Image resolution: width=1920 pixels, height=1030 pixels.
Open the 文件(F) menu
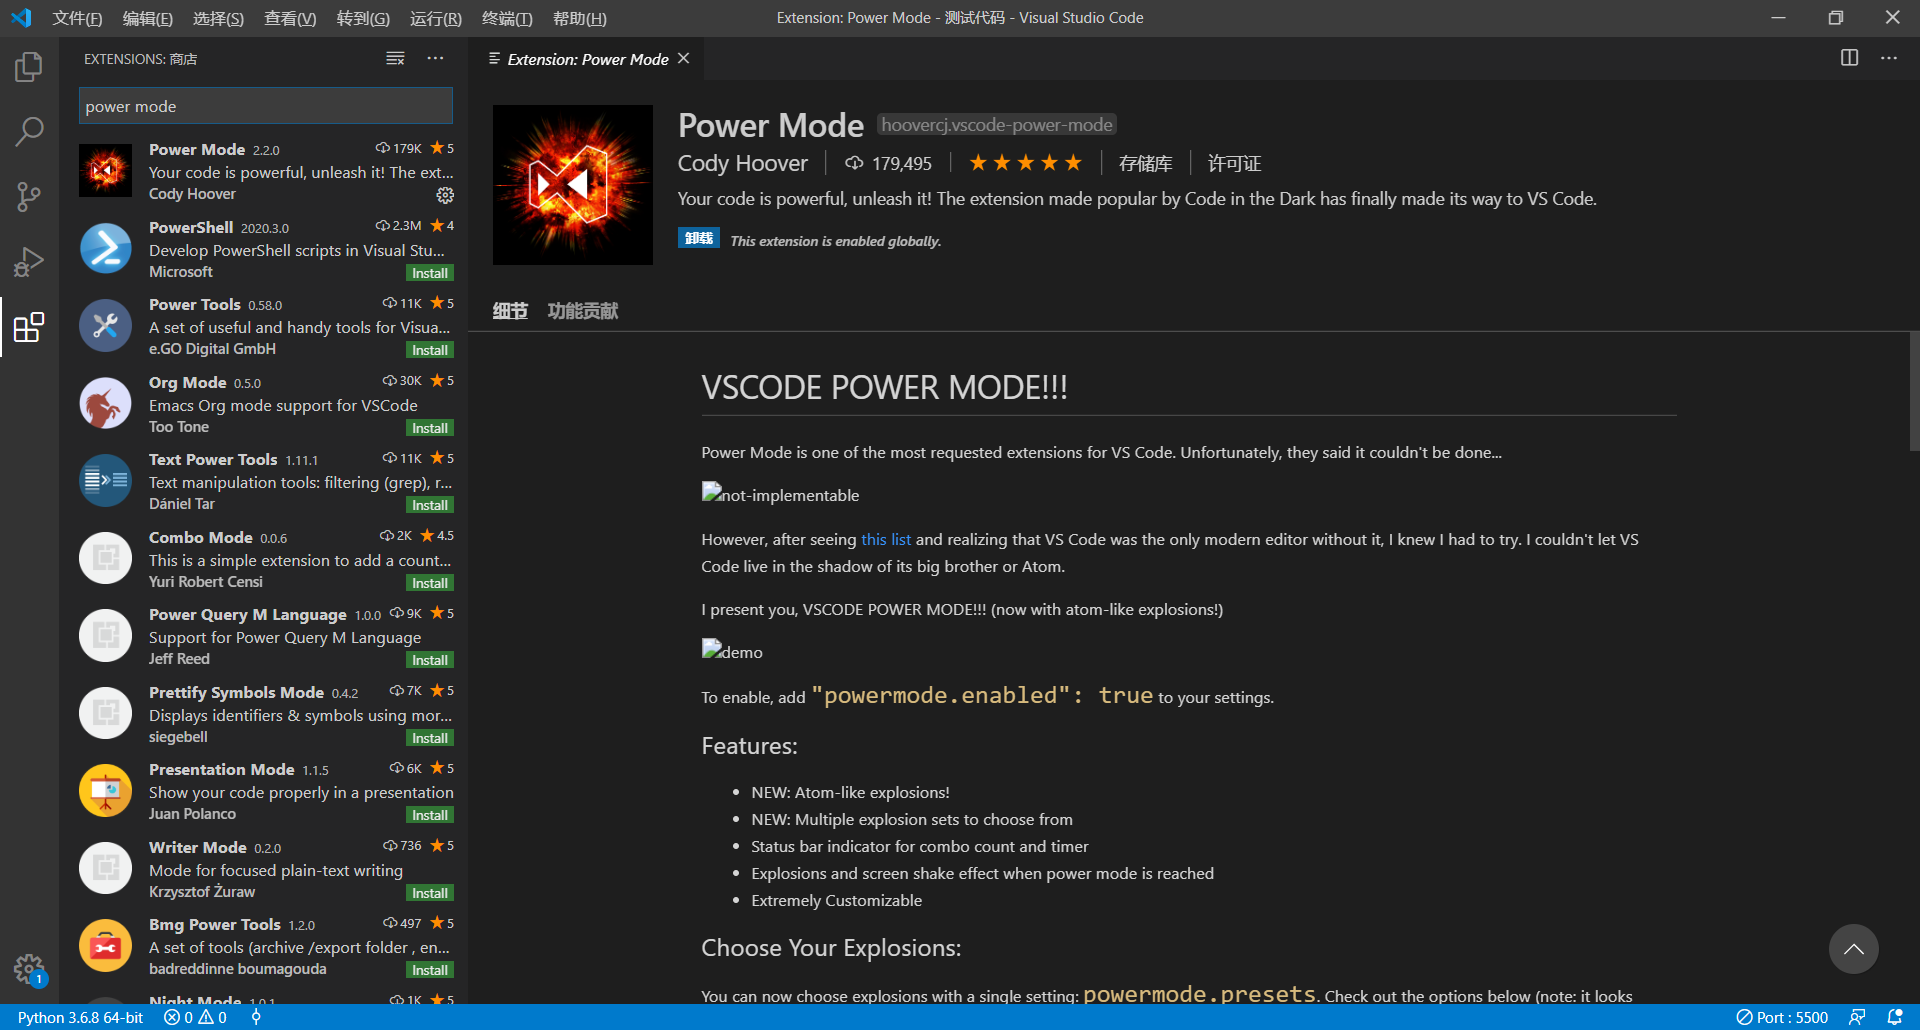pyautogui.click(x=77, y=18)
